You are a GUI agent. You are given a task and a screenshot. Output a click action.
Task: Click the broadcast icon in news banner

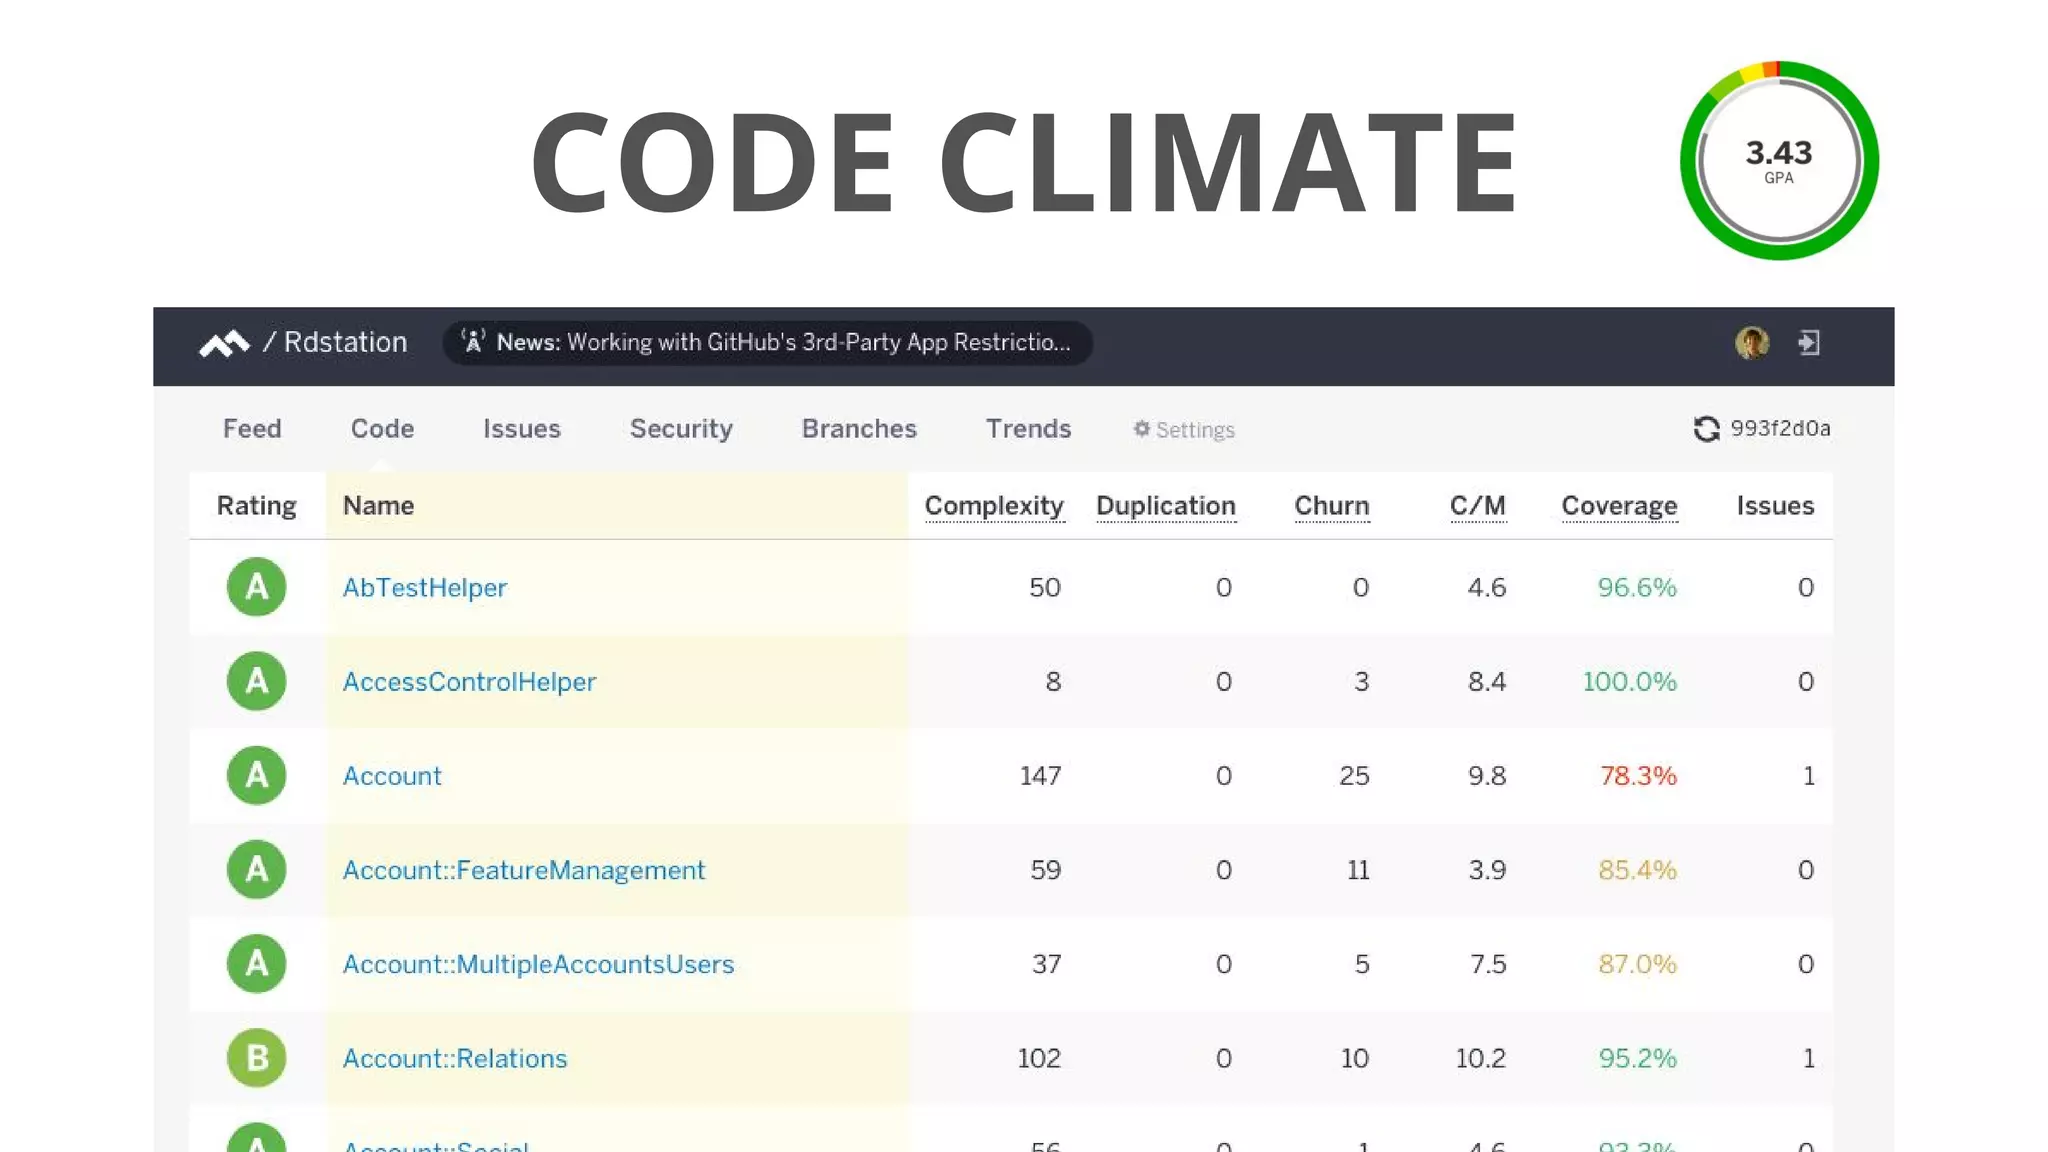[473, 342]
